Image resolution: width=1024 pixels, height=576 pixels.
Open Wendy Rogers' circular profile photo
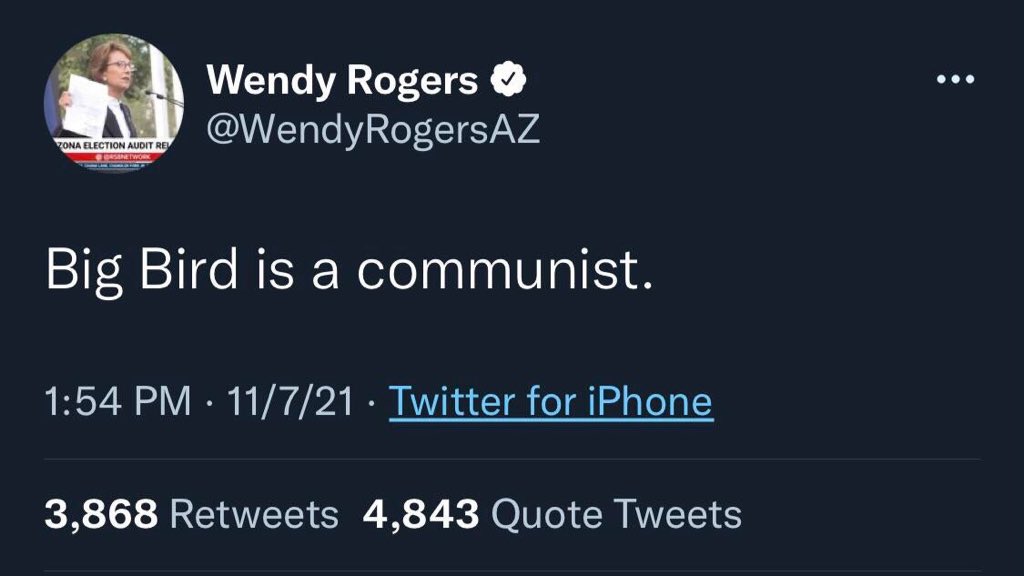tap(114, 103)
